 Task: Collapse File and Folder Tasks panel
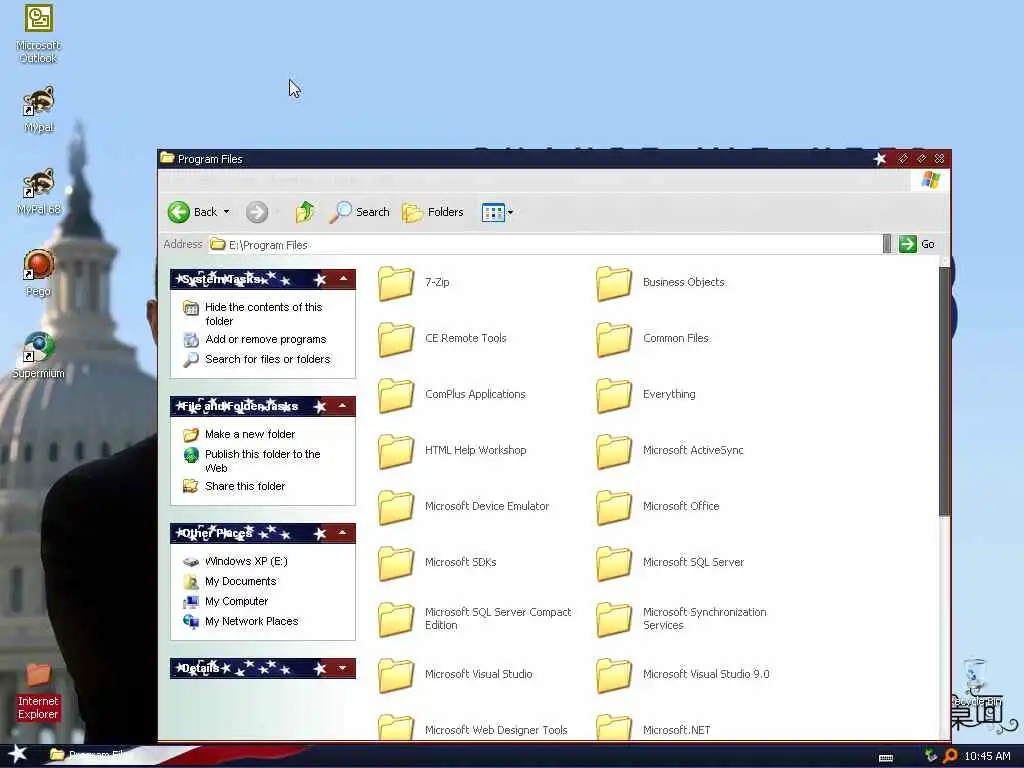tap(343, 406)
